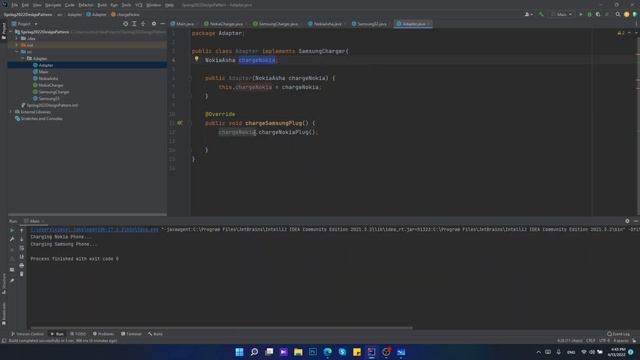640x360 pixels.
Task: Expand External Libraries node
Action: click(x=11, y=112)
